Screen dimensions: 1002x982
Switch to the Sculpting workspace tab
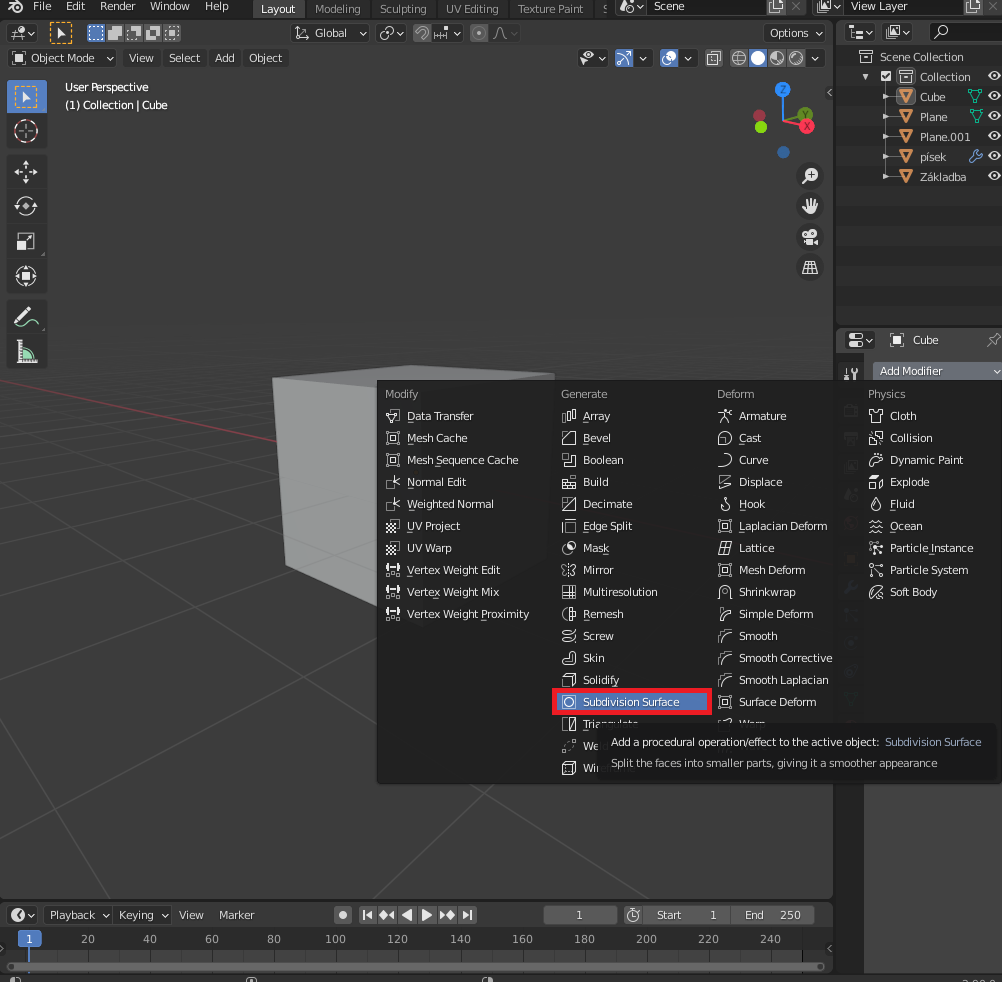(403, 9)
